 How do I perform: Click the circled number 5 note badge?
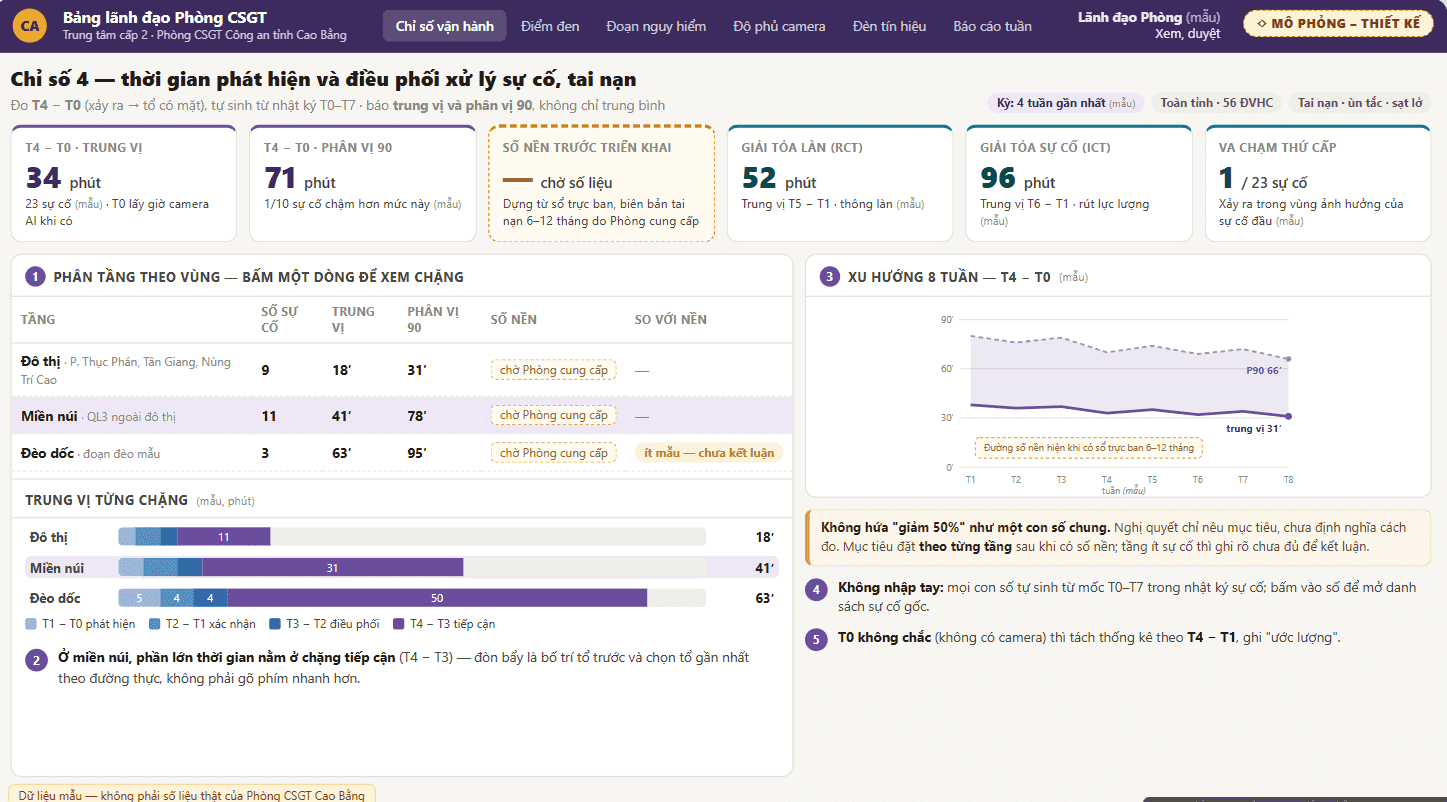816,640
